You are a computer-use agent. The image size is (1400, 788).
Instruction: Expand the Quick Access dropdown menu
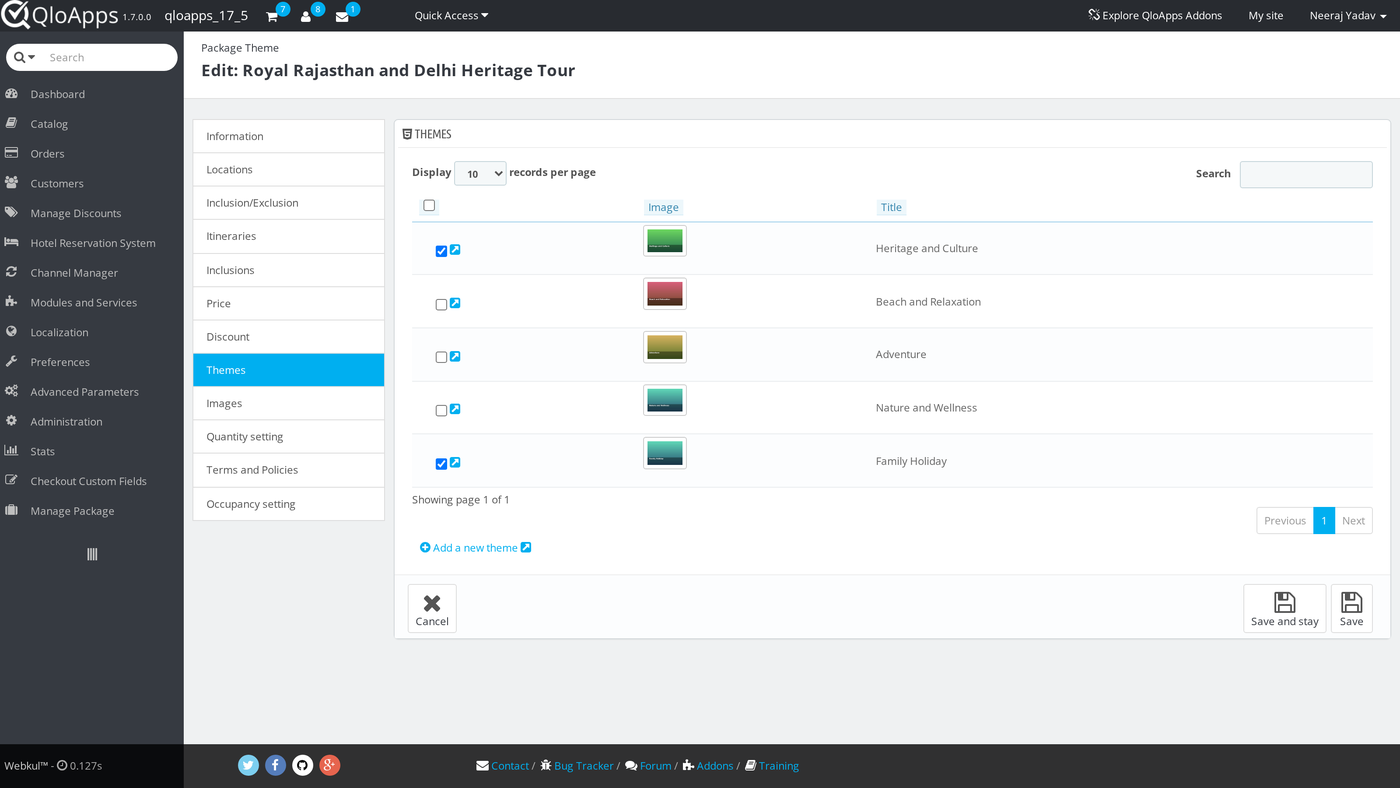[x=451, y=16]
